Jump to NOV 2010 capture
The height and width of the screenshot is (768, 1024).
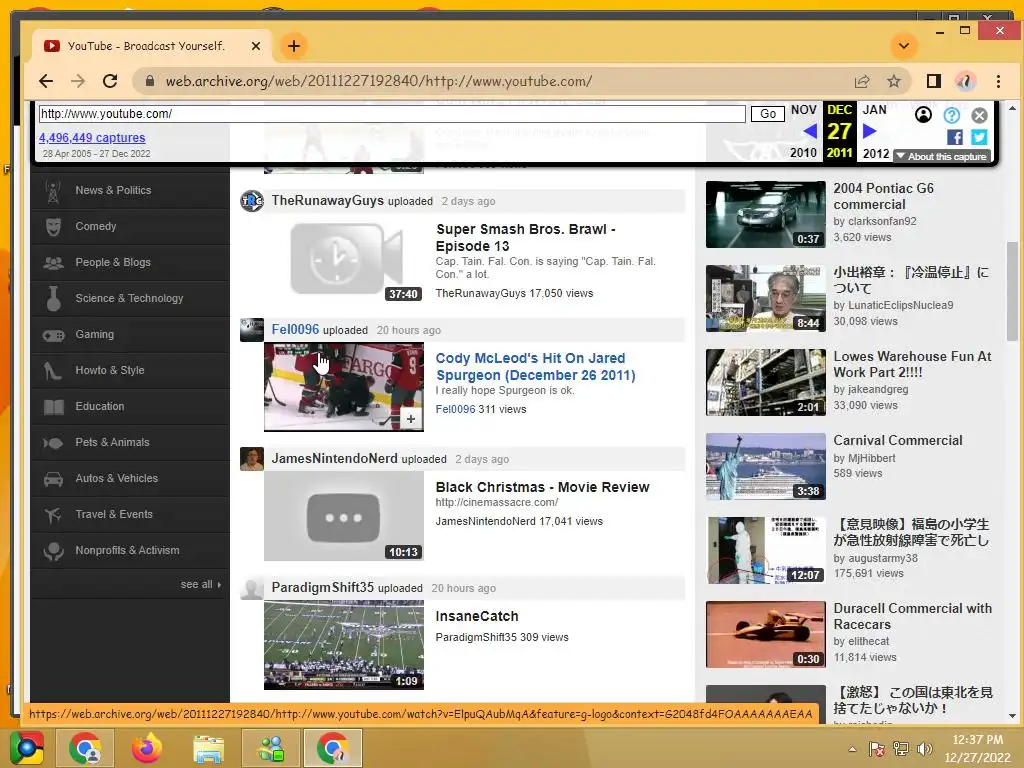click(803, 131)
